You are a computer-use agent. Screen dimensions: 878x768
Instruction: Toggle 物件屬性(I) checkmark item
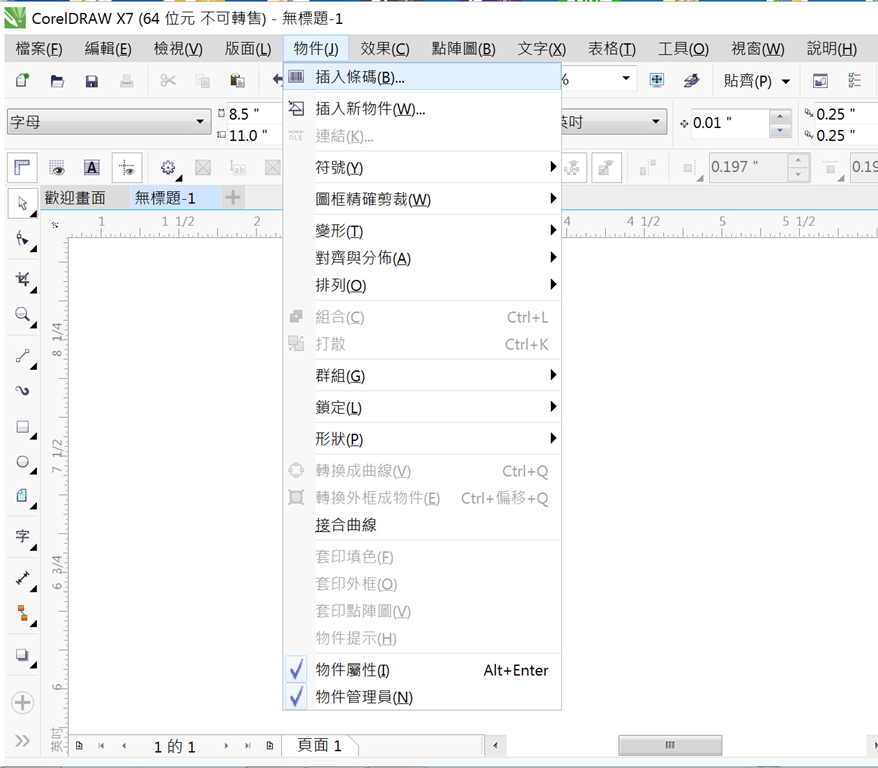click(422, 670)
